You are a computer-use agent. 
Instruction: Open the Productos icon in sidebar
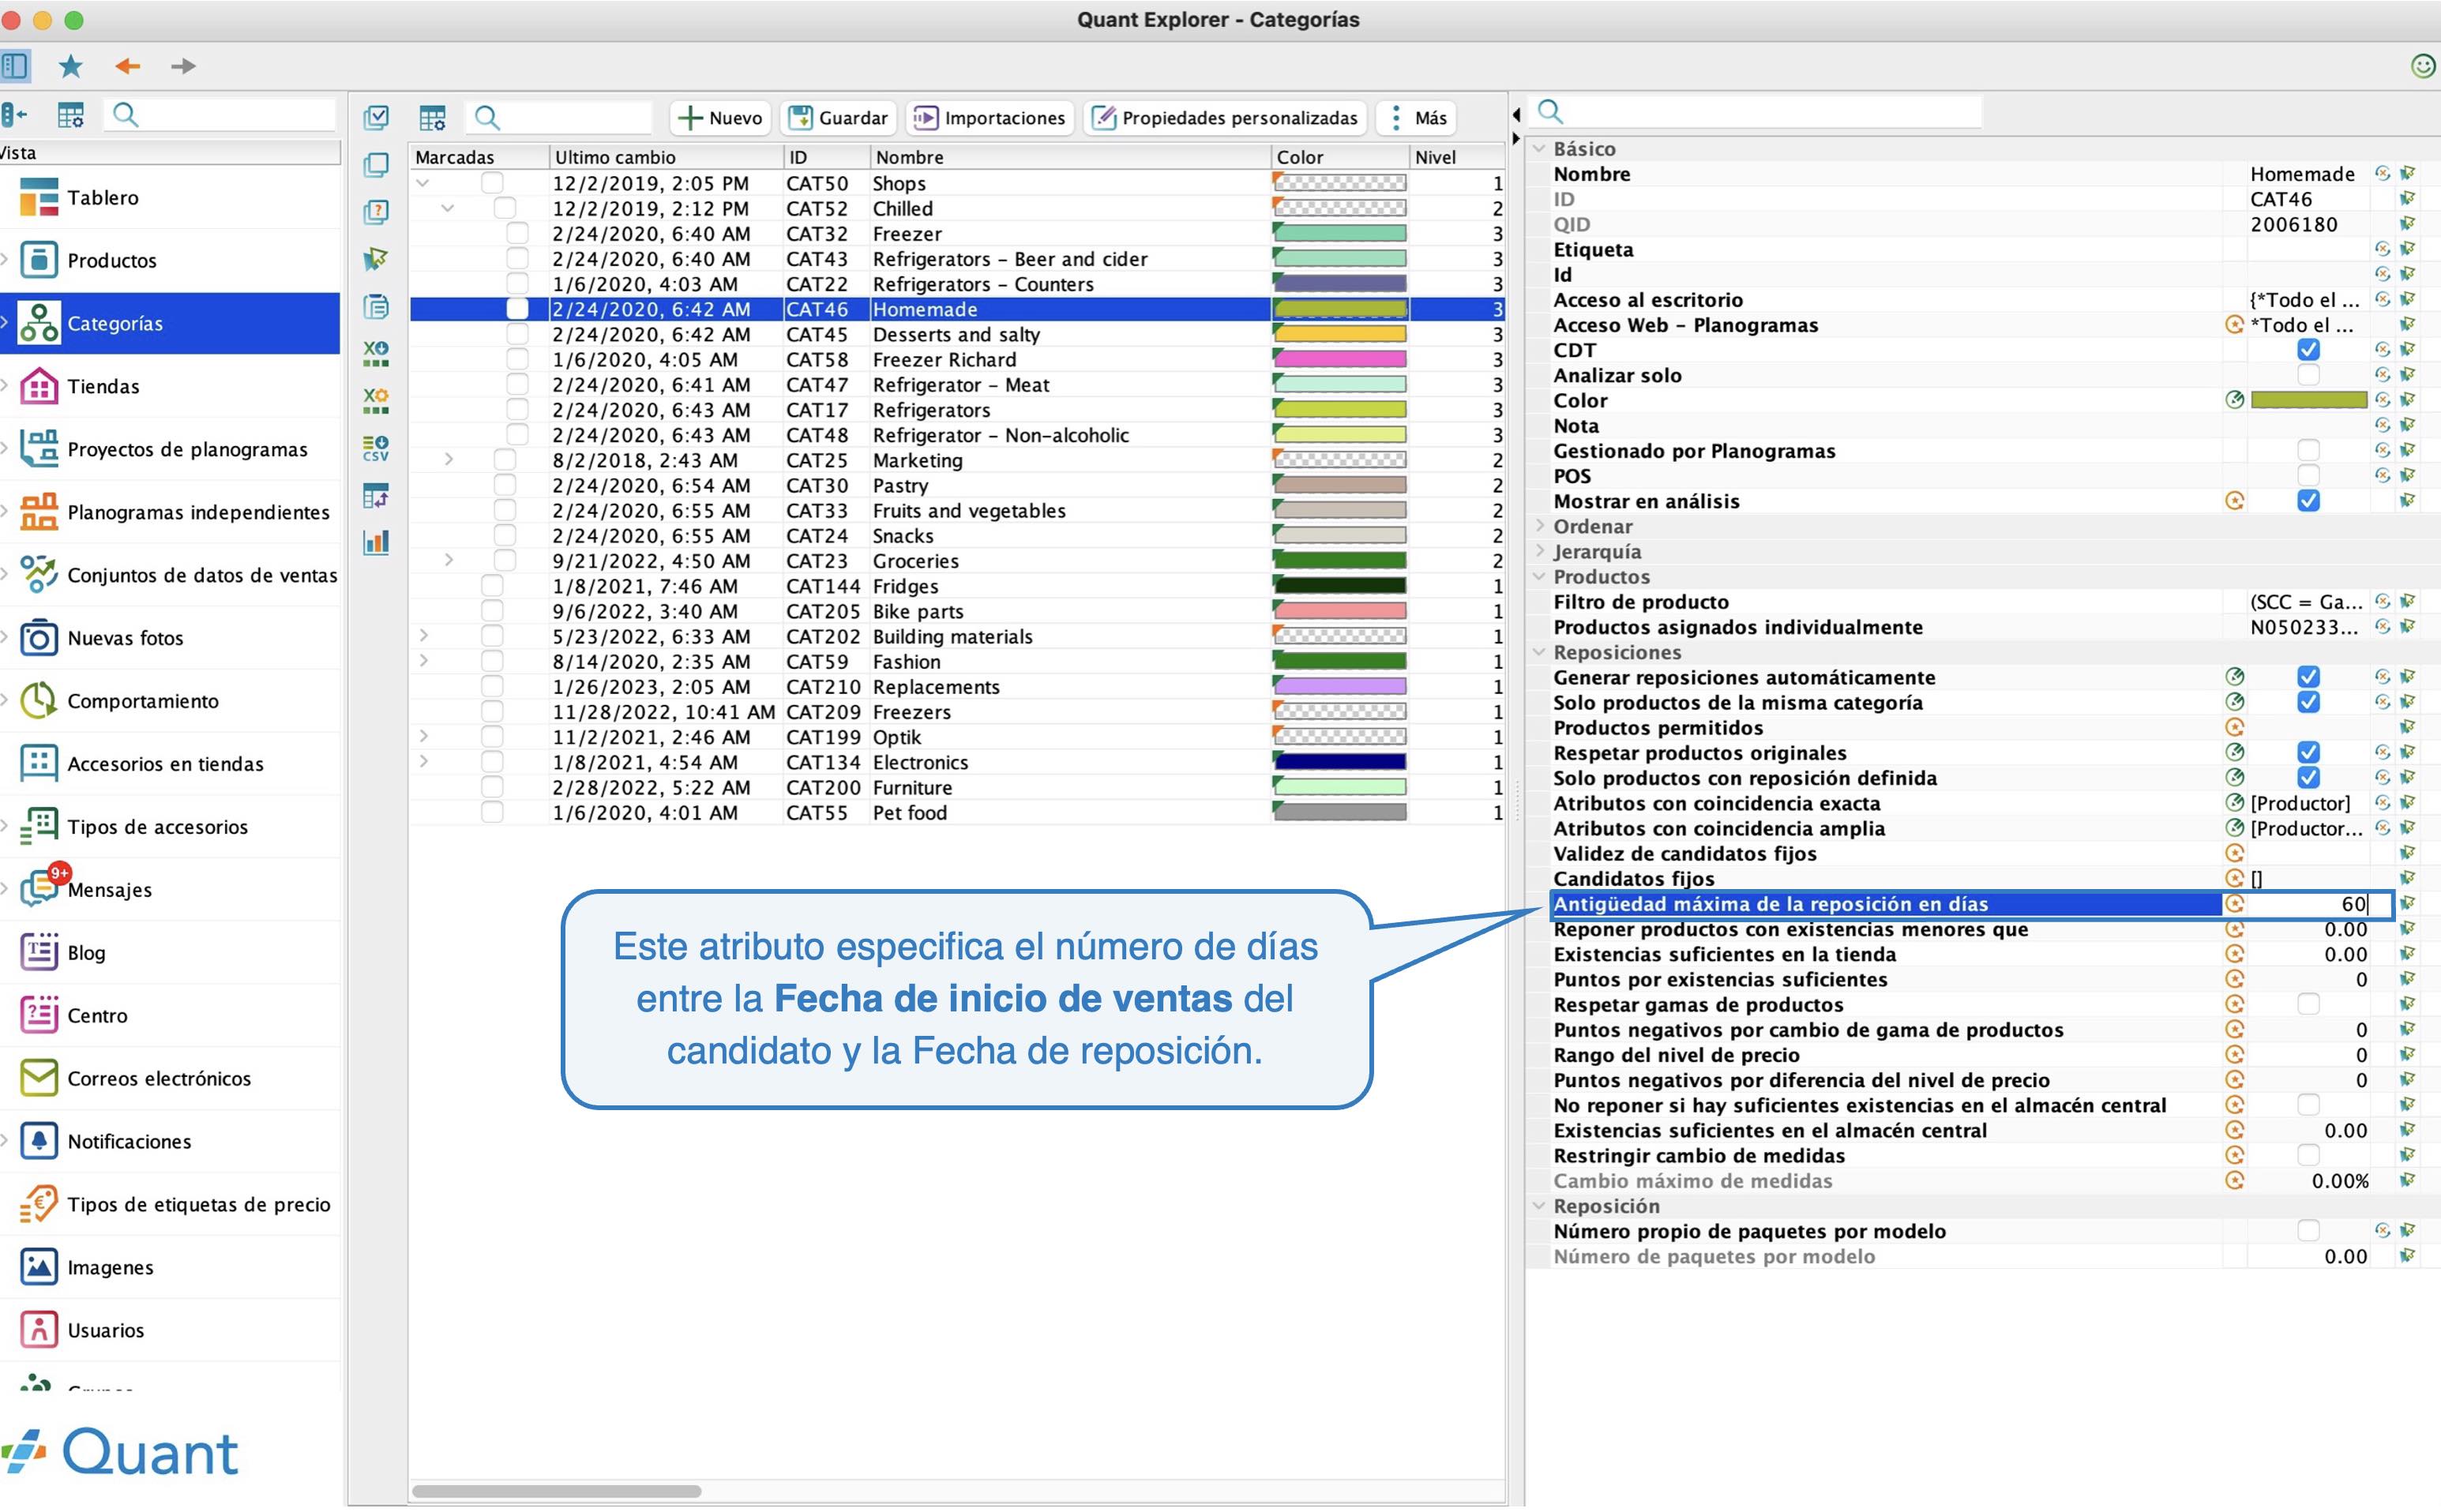tap(39, 260)
